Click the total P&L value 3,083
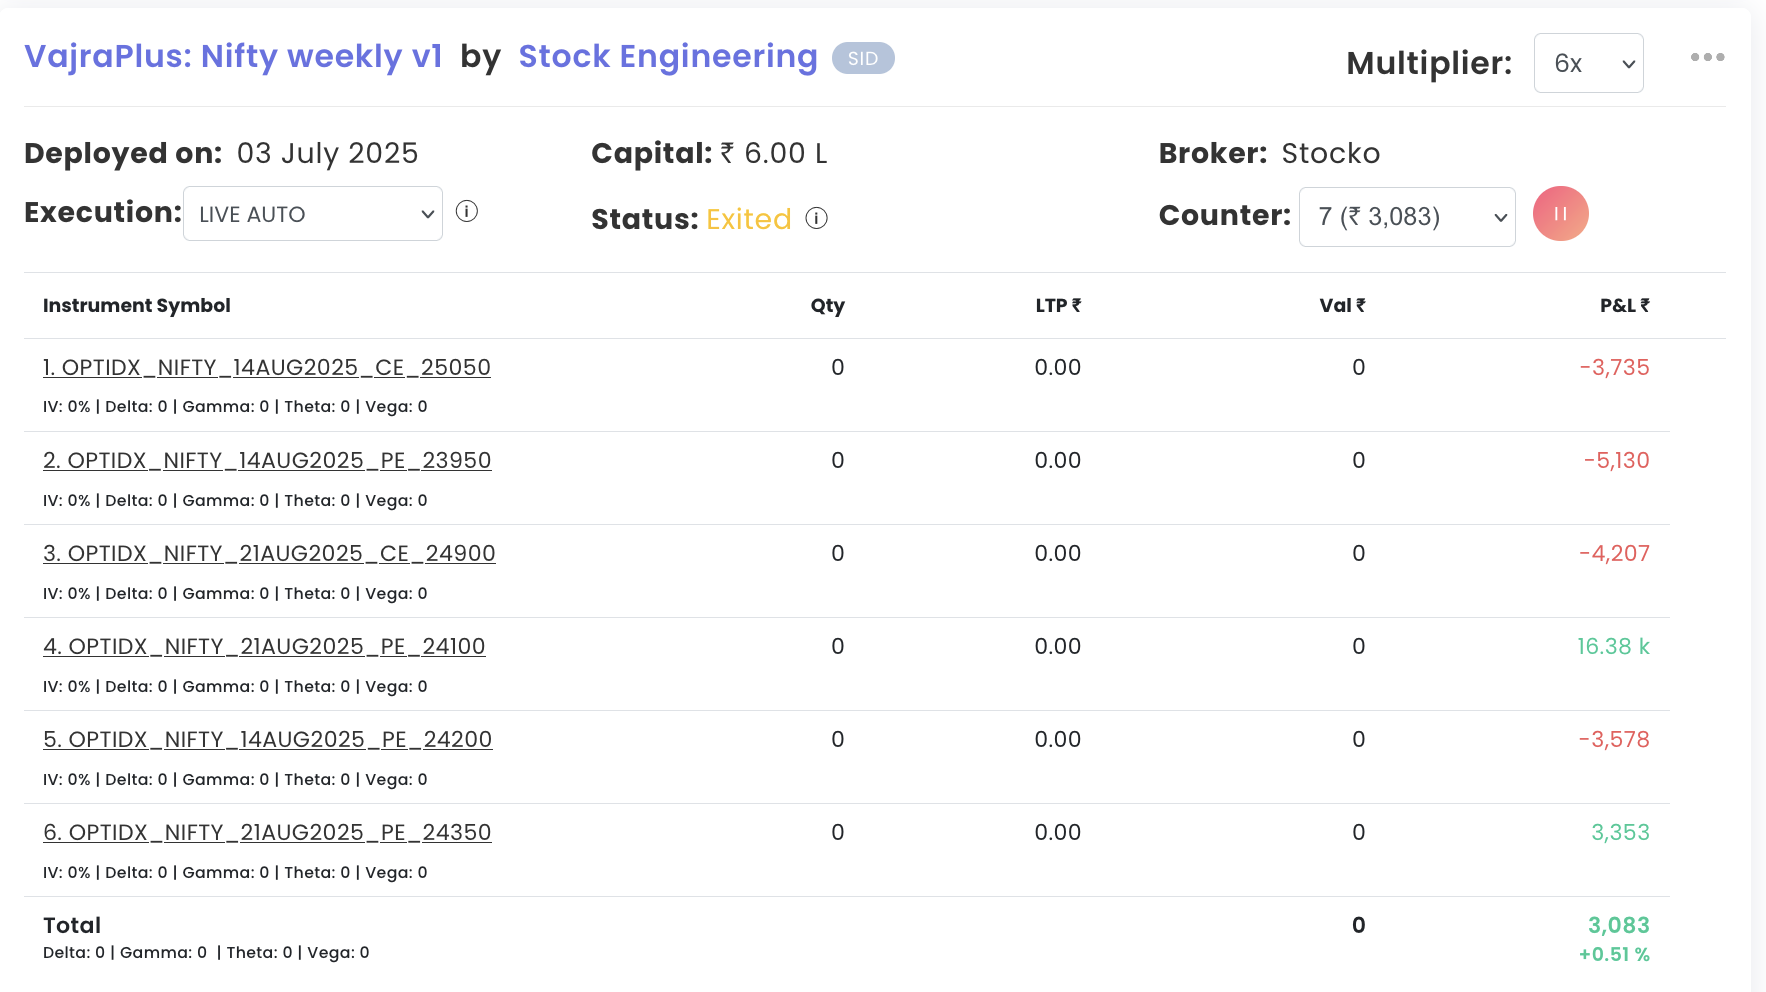The width and height of the screenshot is (1766, 992). (1618, 926)
